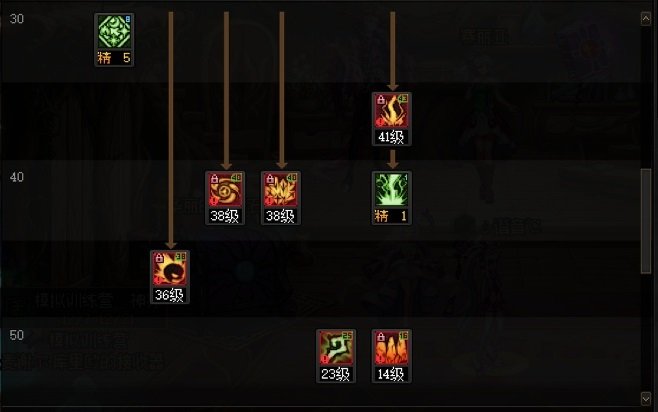Click the locked swirl skill labeled 38级

tap(225, 190)
